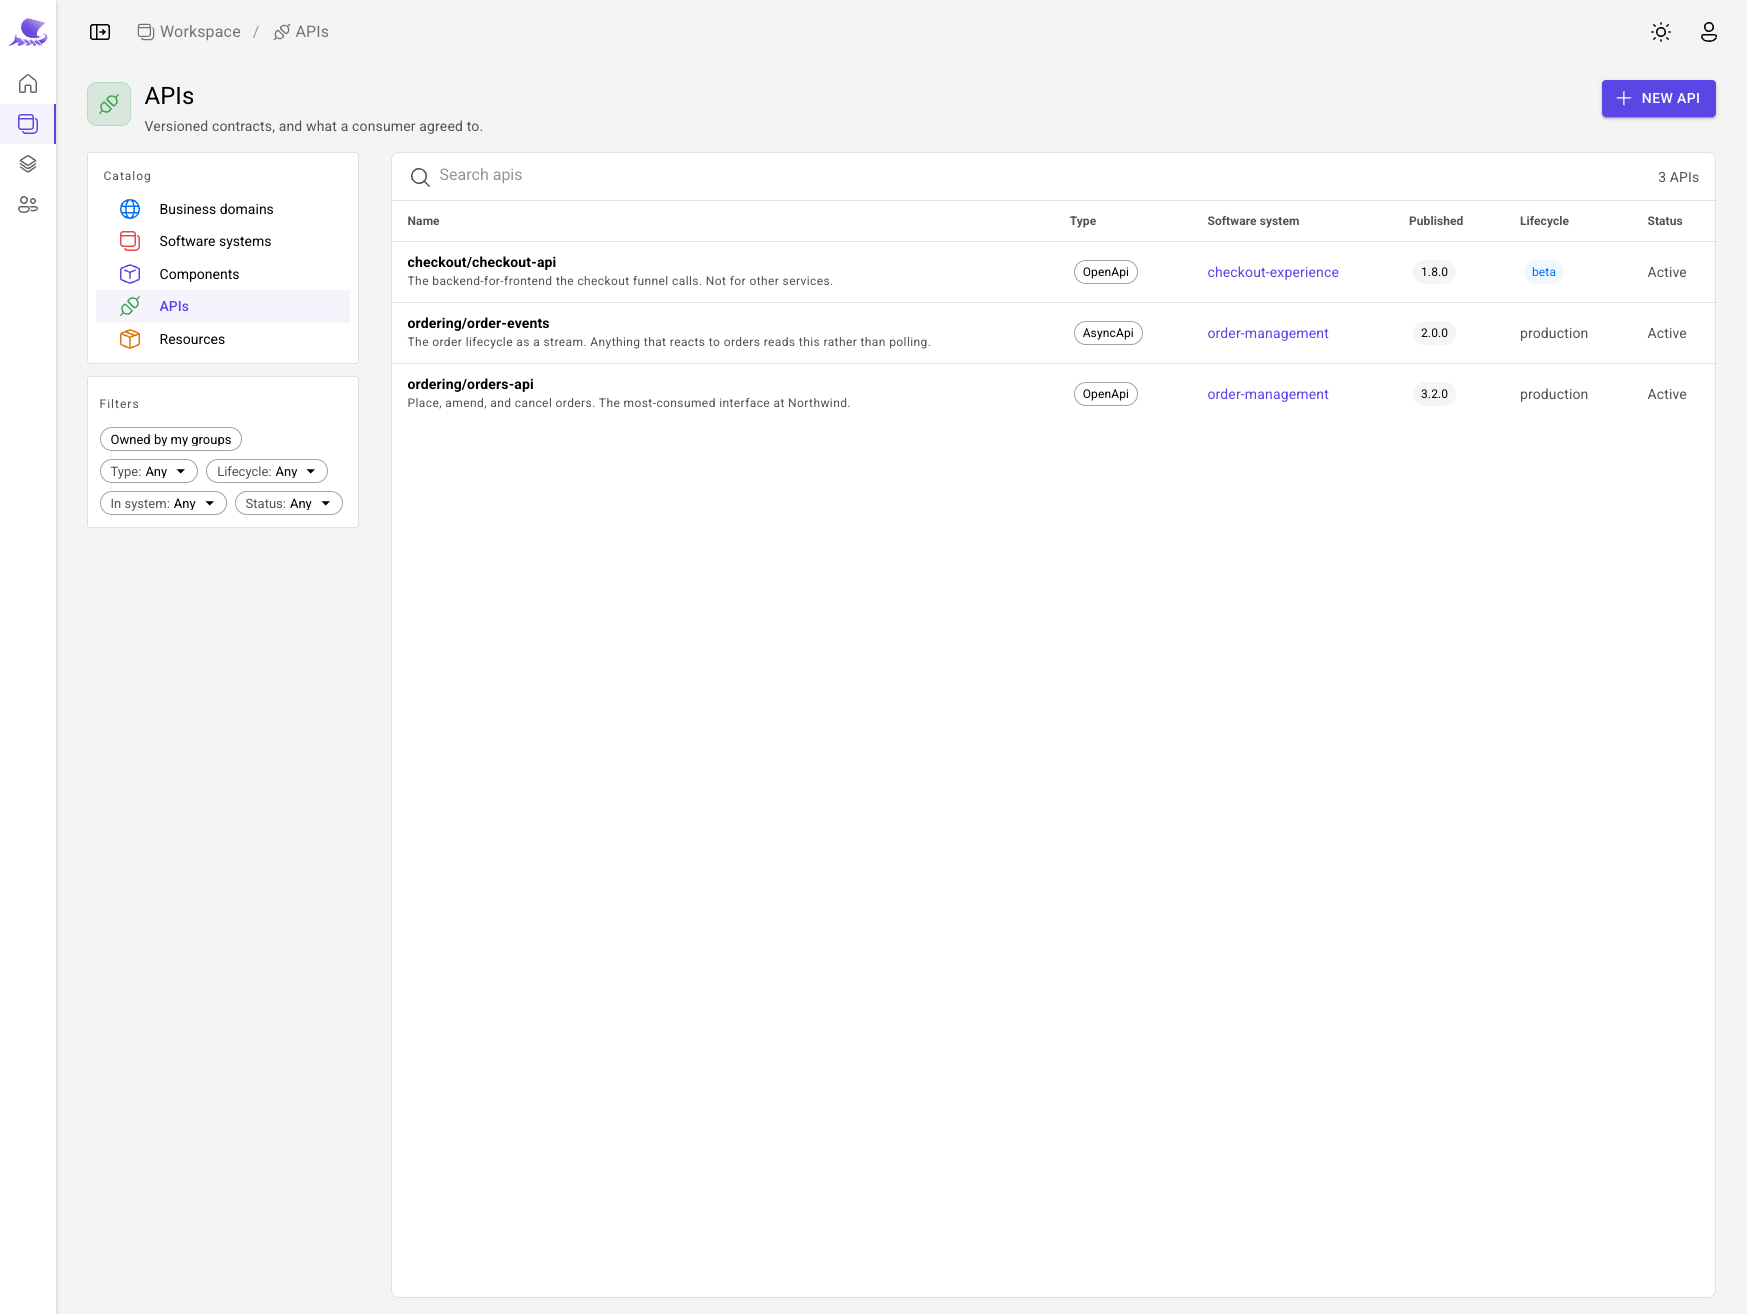Select Software systems in the catalog

click(223, 241)
